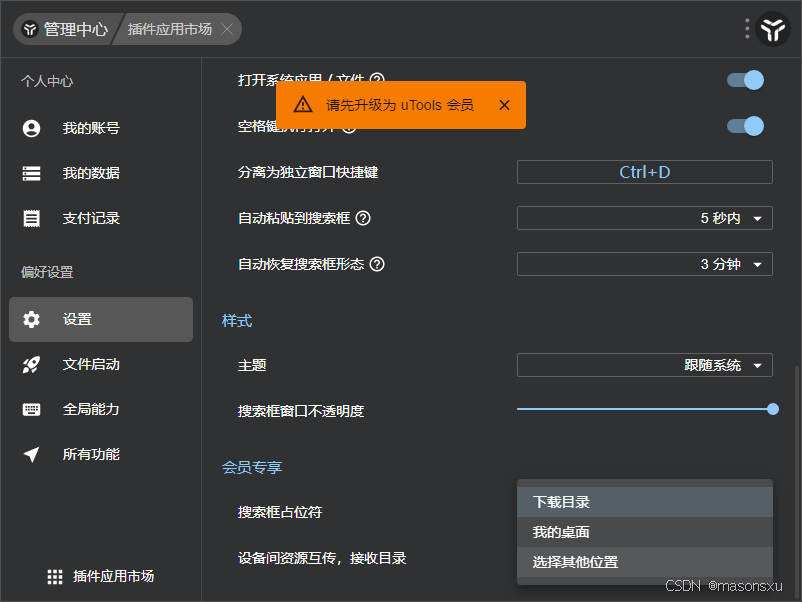
Task: Click the 搜索框窗口不透明度 slider handle
Action: coord(773,409)
